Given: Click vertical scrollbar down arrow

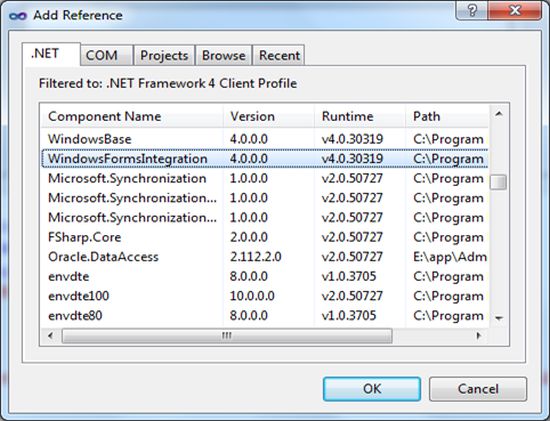Looking at the screenshot, I should click(498, 318).
